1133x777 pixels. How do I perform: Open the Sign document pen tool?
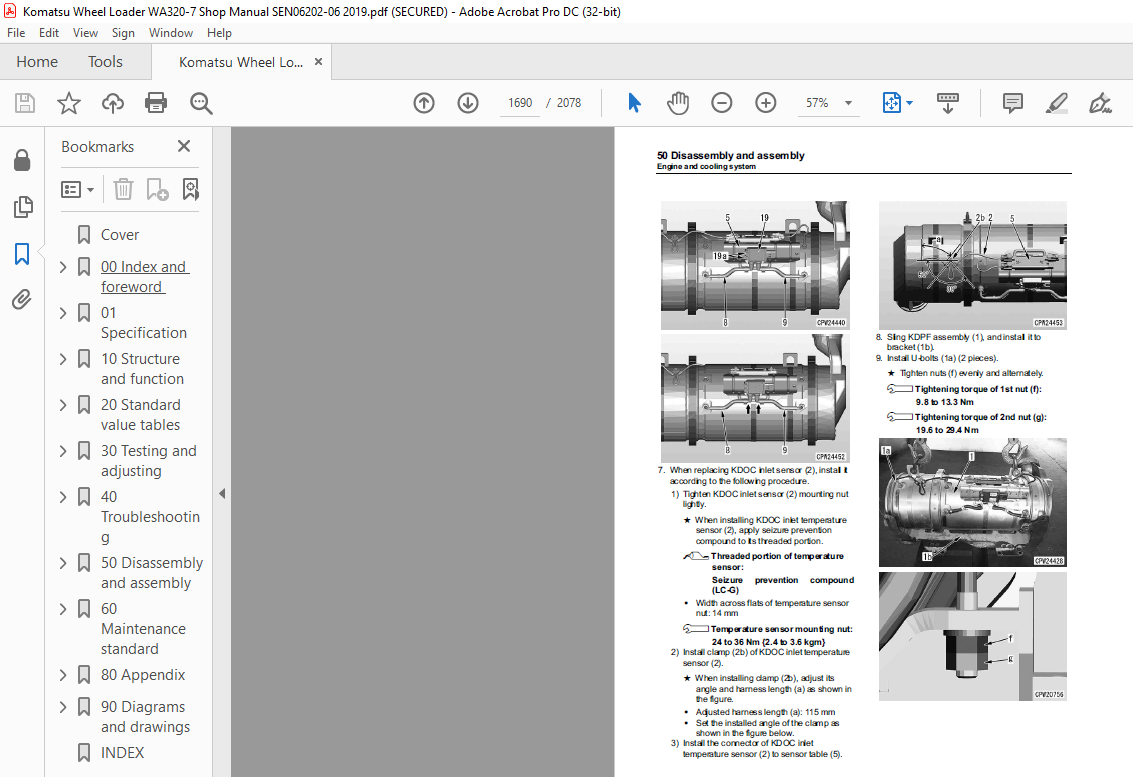pos(1100,103)
